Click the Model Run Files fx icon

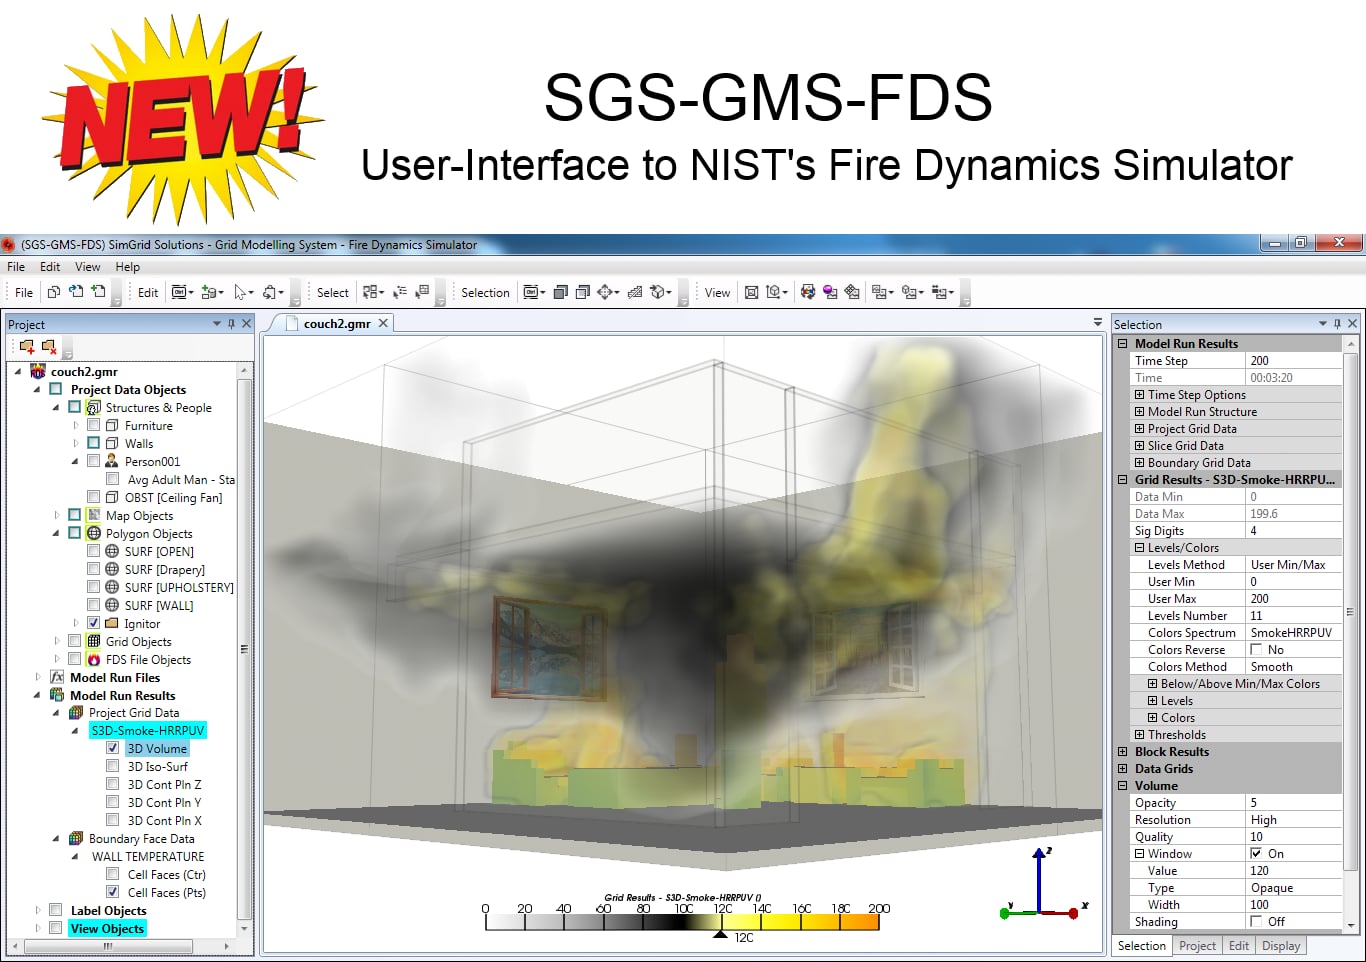coord(57,677)
